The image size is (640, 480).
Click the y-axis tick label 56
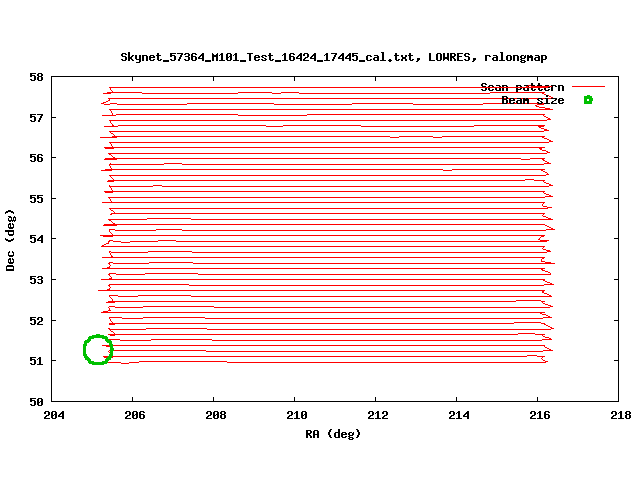[x=36, y=158]
